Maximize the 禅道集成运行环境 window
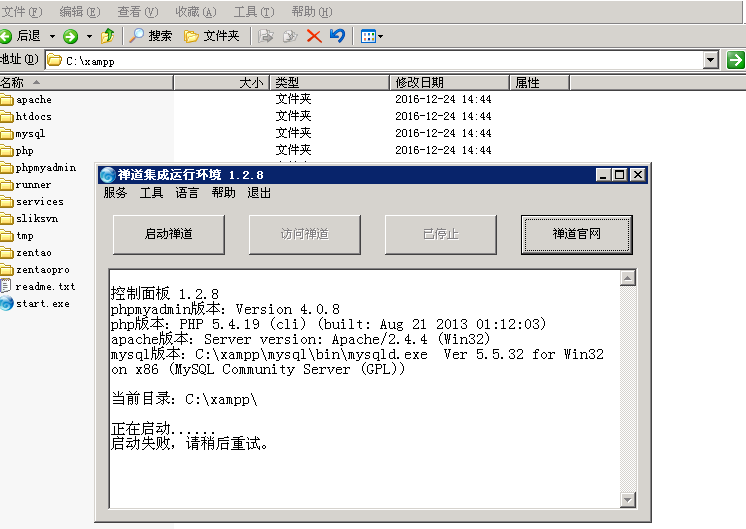The width and height of the screenshot is (746, 529). click(x=619, y=175)
